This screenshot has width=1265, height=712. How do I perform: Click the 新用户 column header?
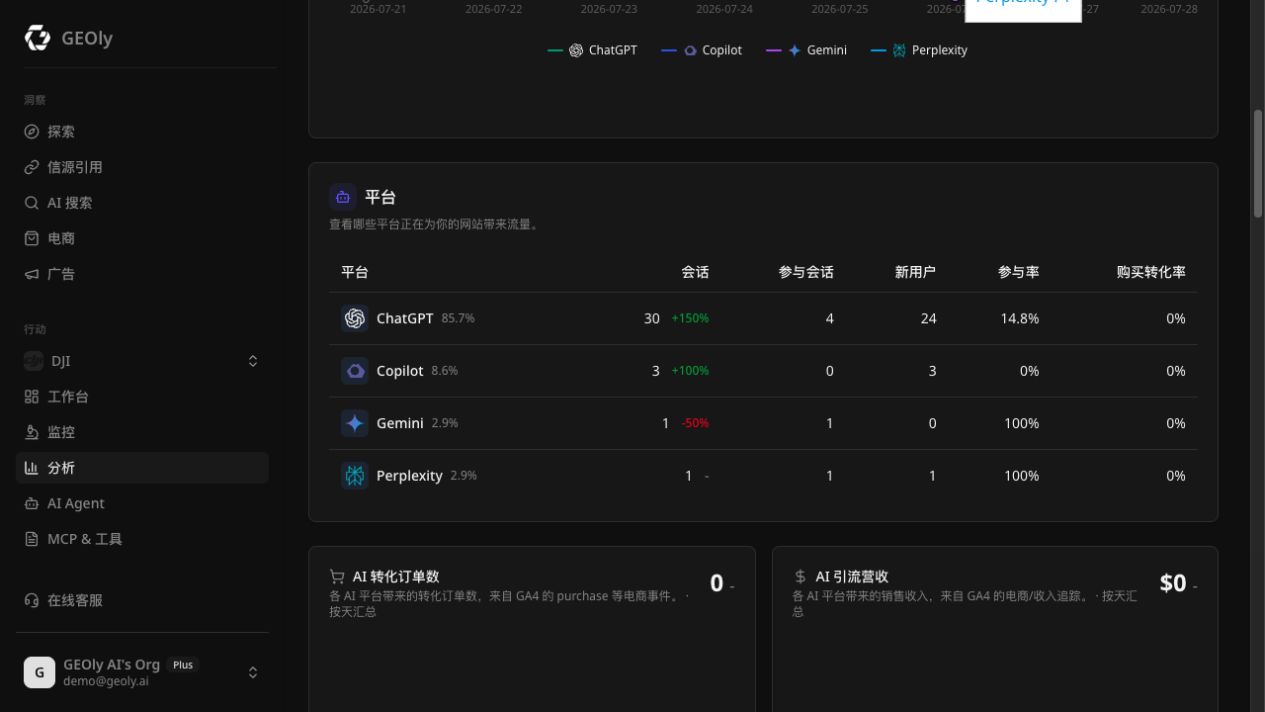pyautogui.click(x=915, y=272)
